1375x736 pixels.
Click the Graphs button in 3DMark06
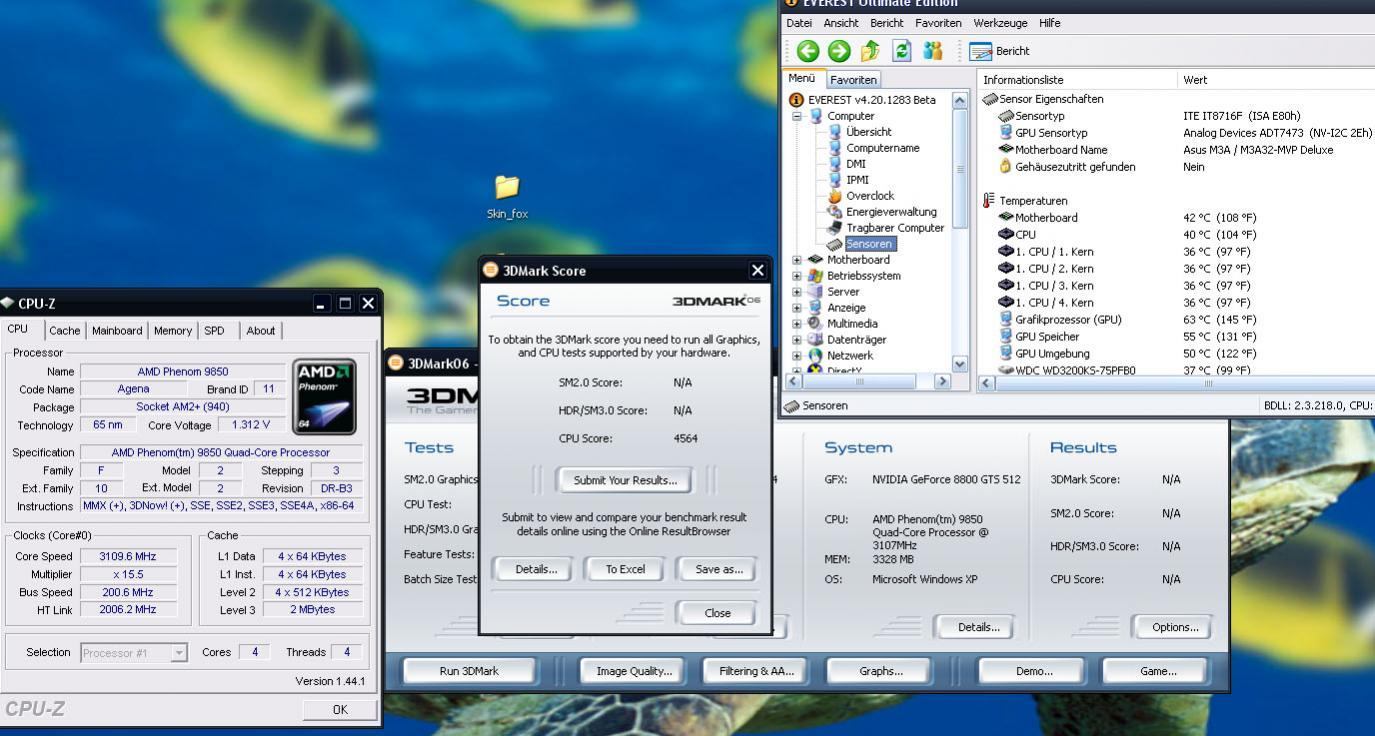881,671
